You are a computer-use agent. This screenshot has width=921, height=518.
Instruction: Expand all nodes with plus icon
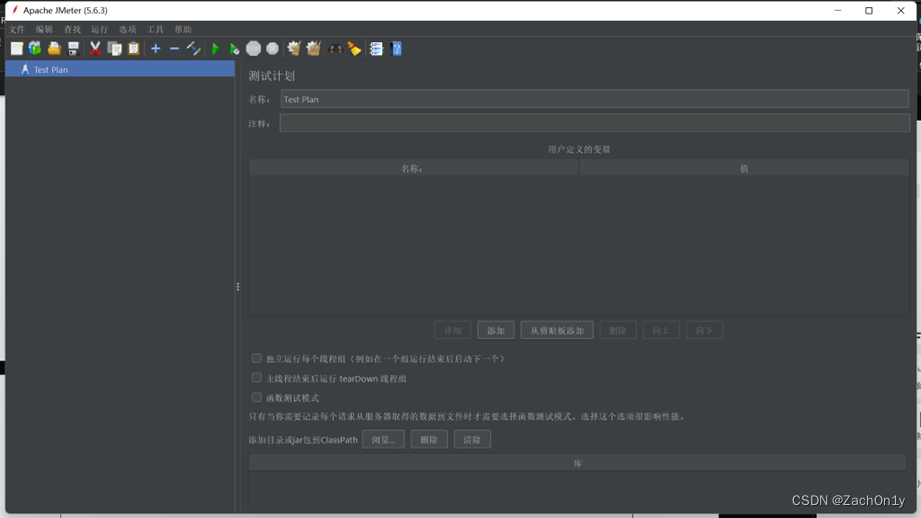pos(156,49)
